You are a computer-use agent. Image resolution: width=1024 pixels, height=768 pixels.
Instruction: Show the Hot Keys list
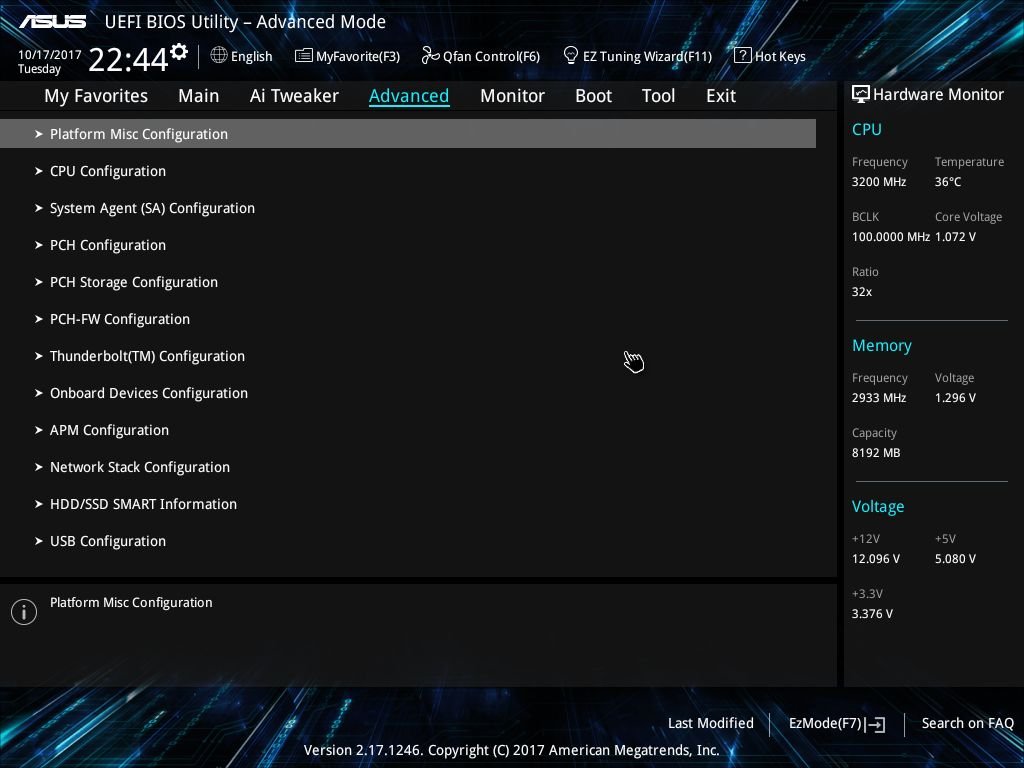point(770,56)
